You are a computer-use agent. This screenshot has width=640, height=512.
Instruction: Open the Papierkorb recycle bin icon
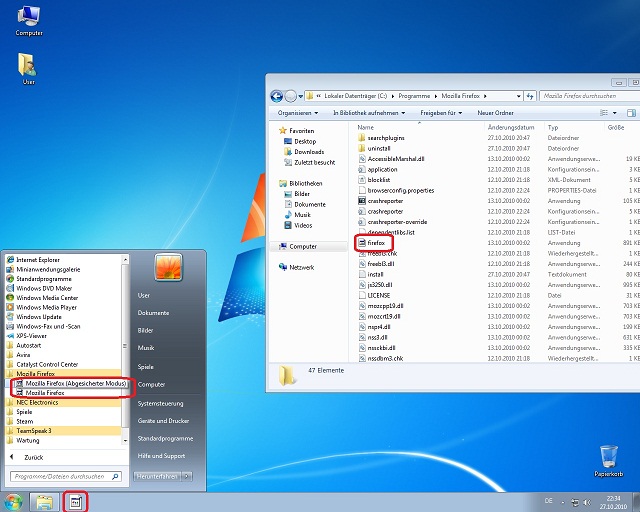pos(608,461)
